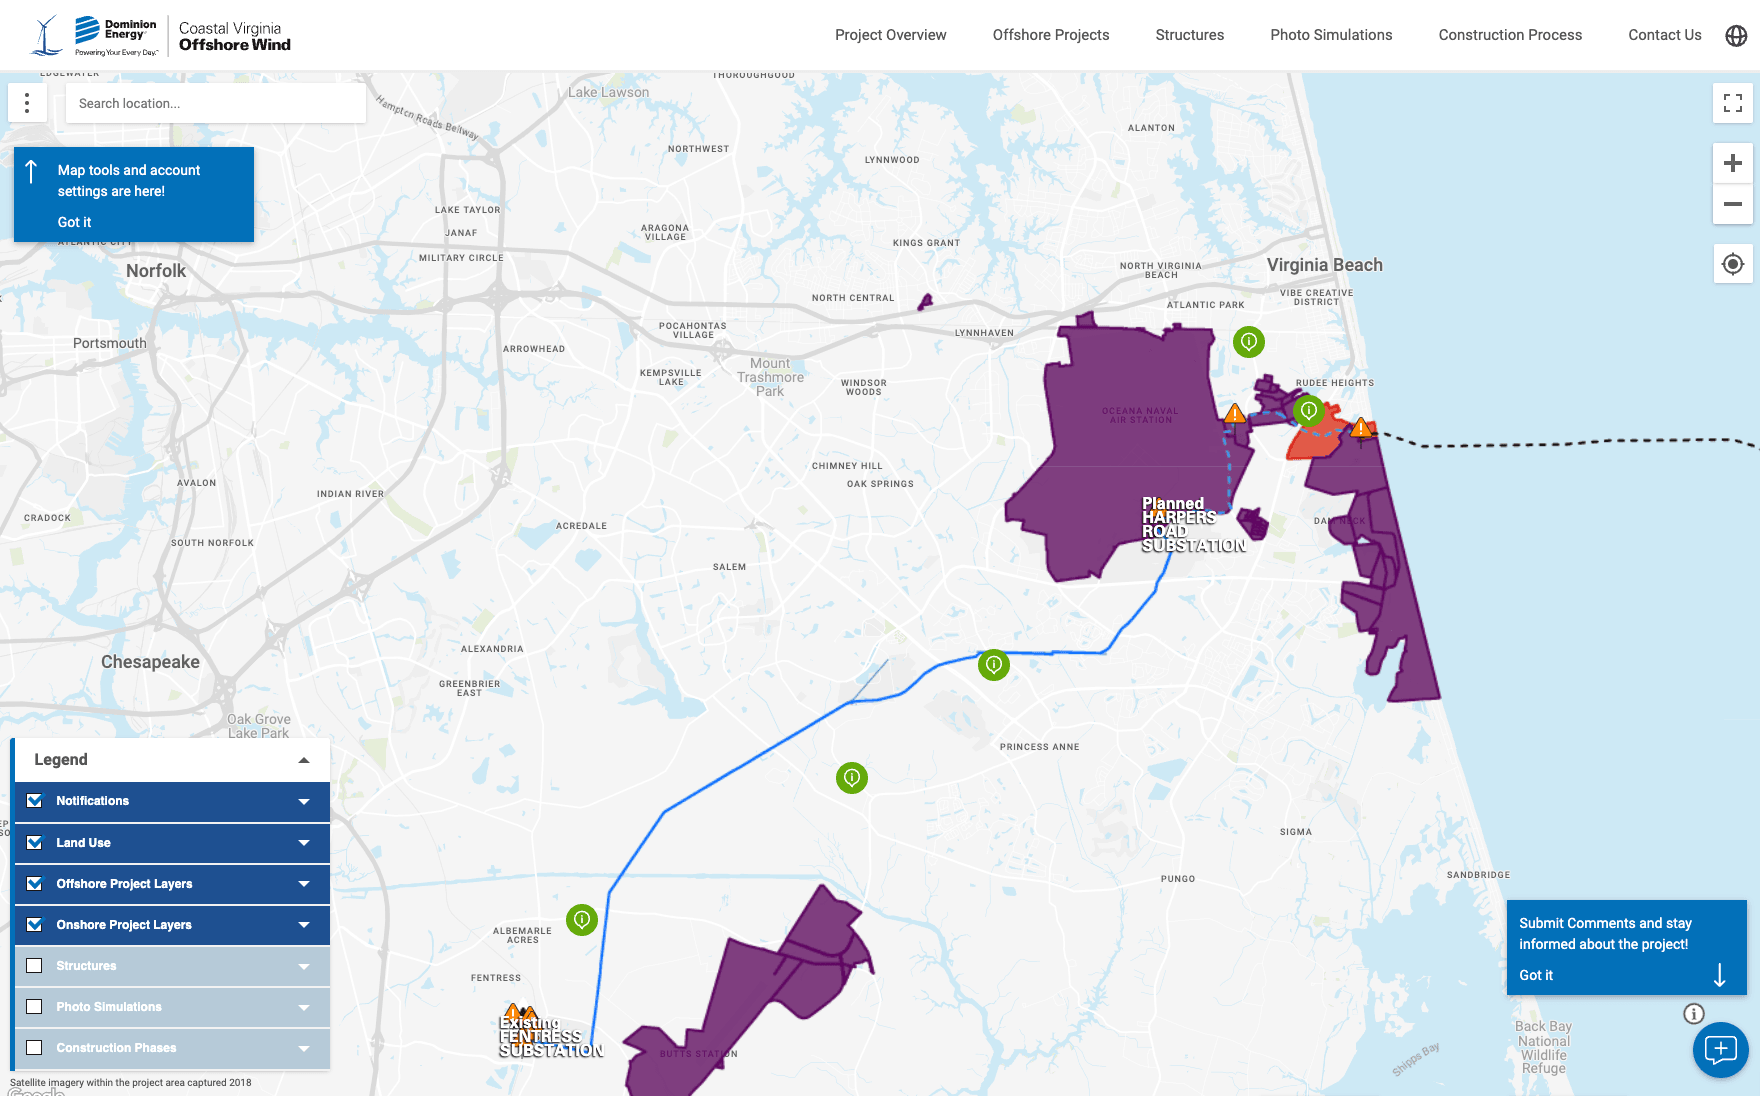The height and width of the screenshot is (1096, 1760).
Task: Click Planned Harpers Road Substation label
Action: coord(1193,525)
